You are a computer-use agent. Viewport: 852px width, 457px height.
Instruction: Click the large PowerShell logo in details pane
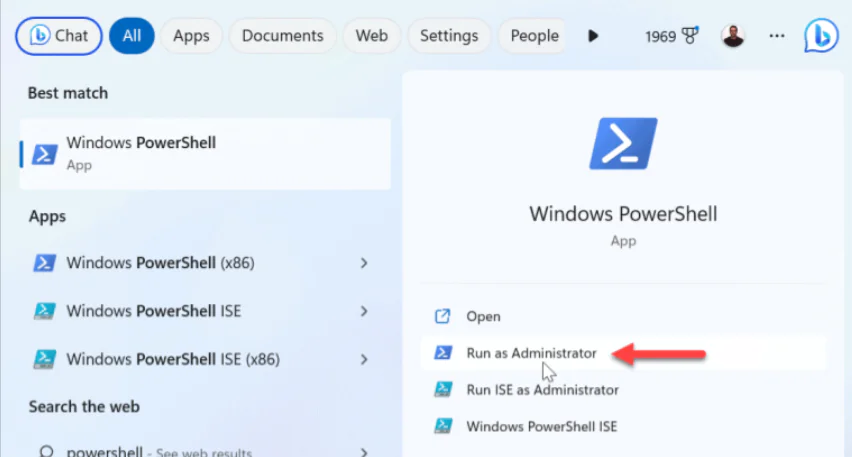623,143
